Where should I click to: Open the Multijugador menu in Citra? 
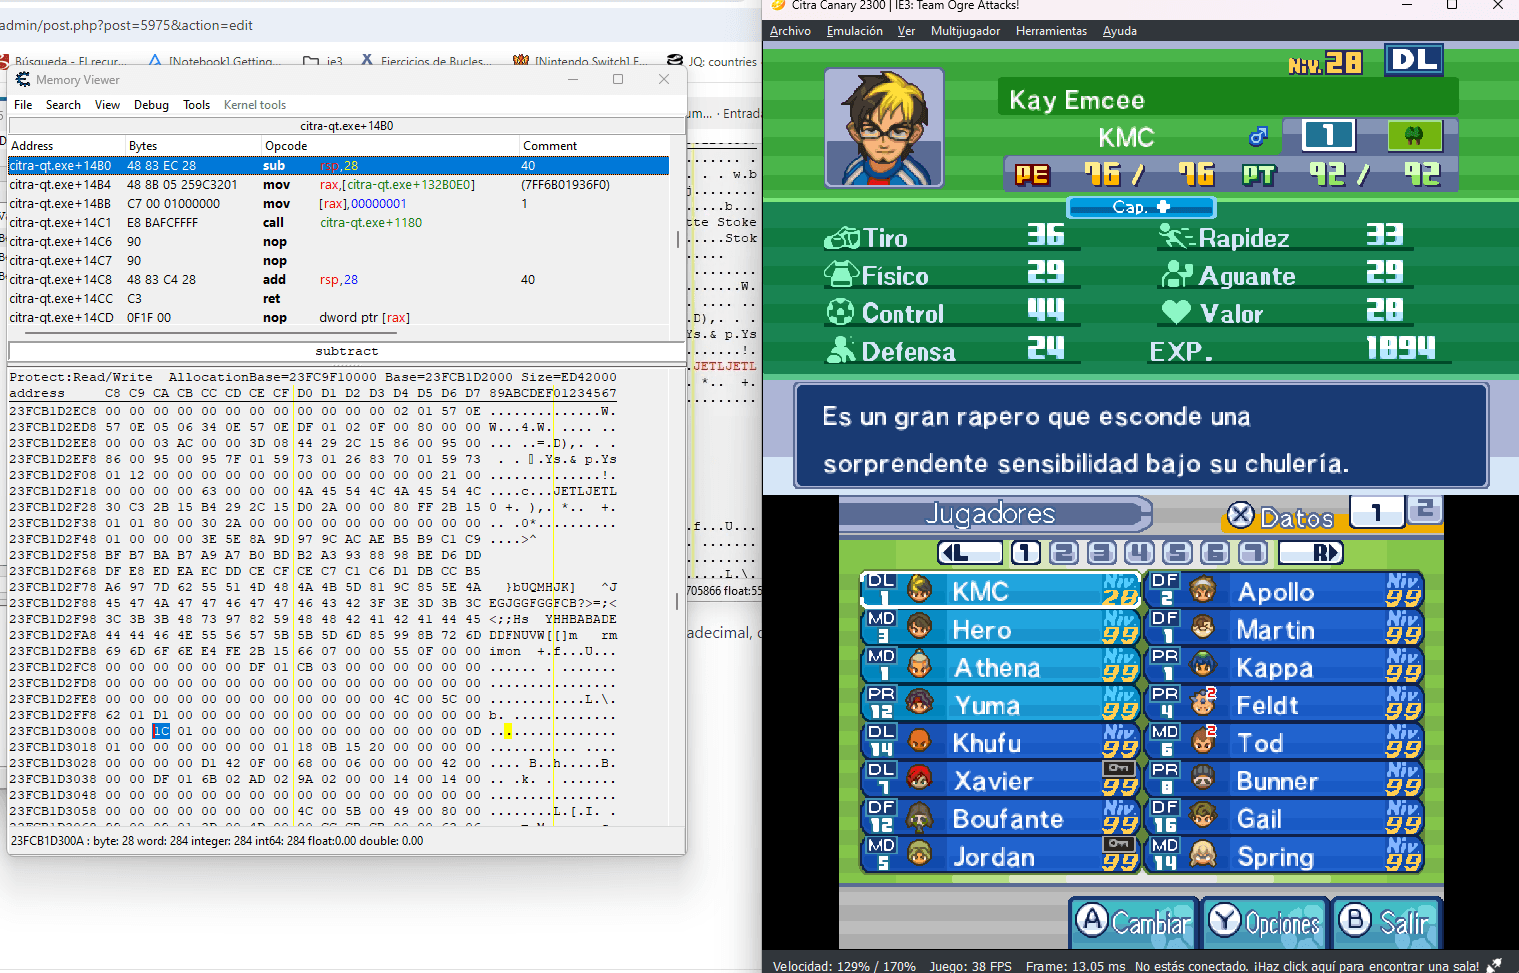pyautogui.click(x=965, y=31)
